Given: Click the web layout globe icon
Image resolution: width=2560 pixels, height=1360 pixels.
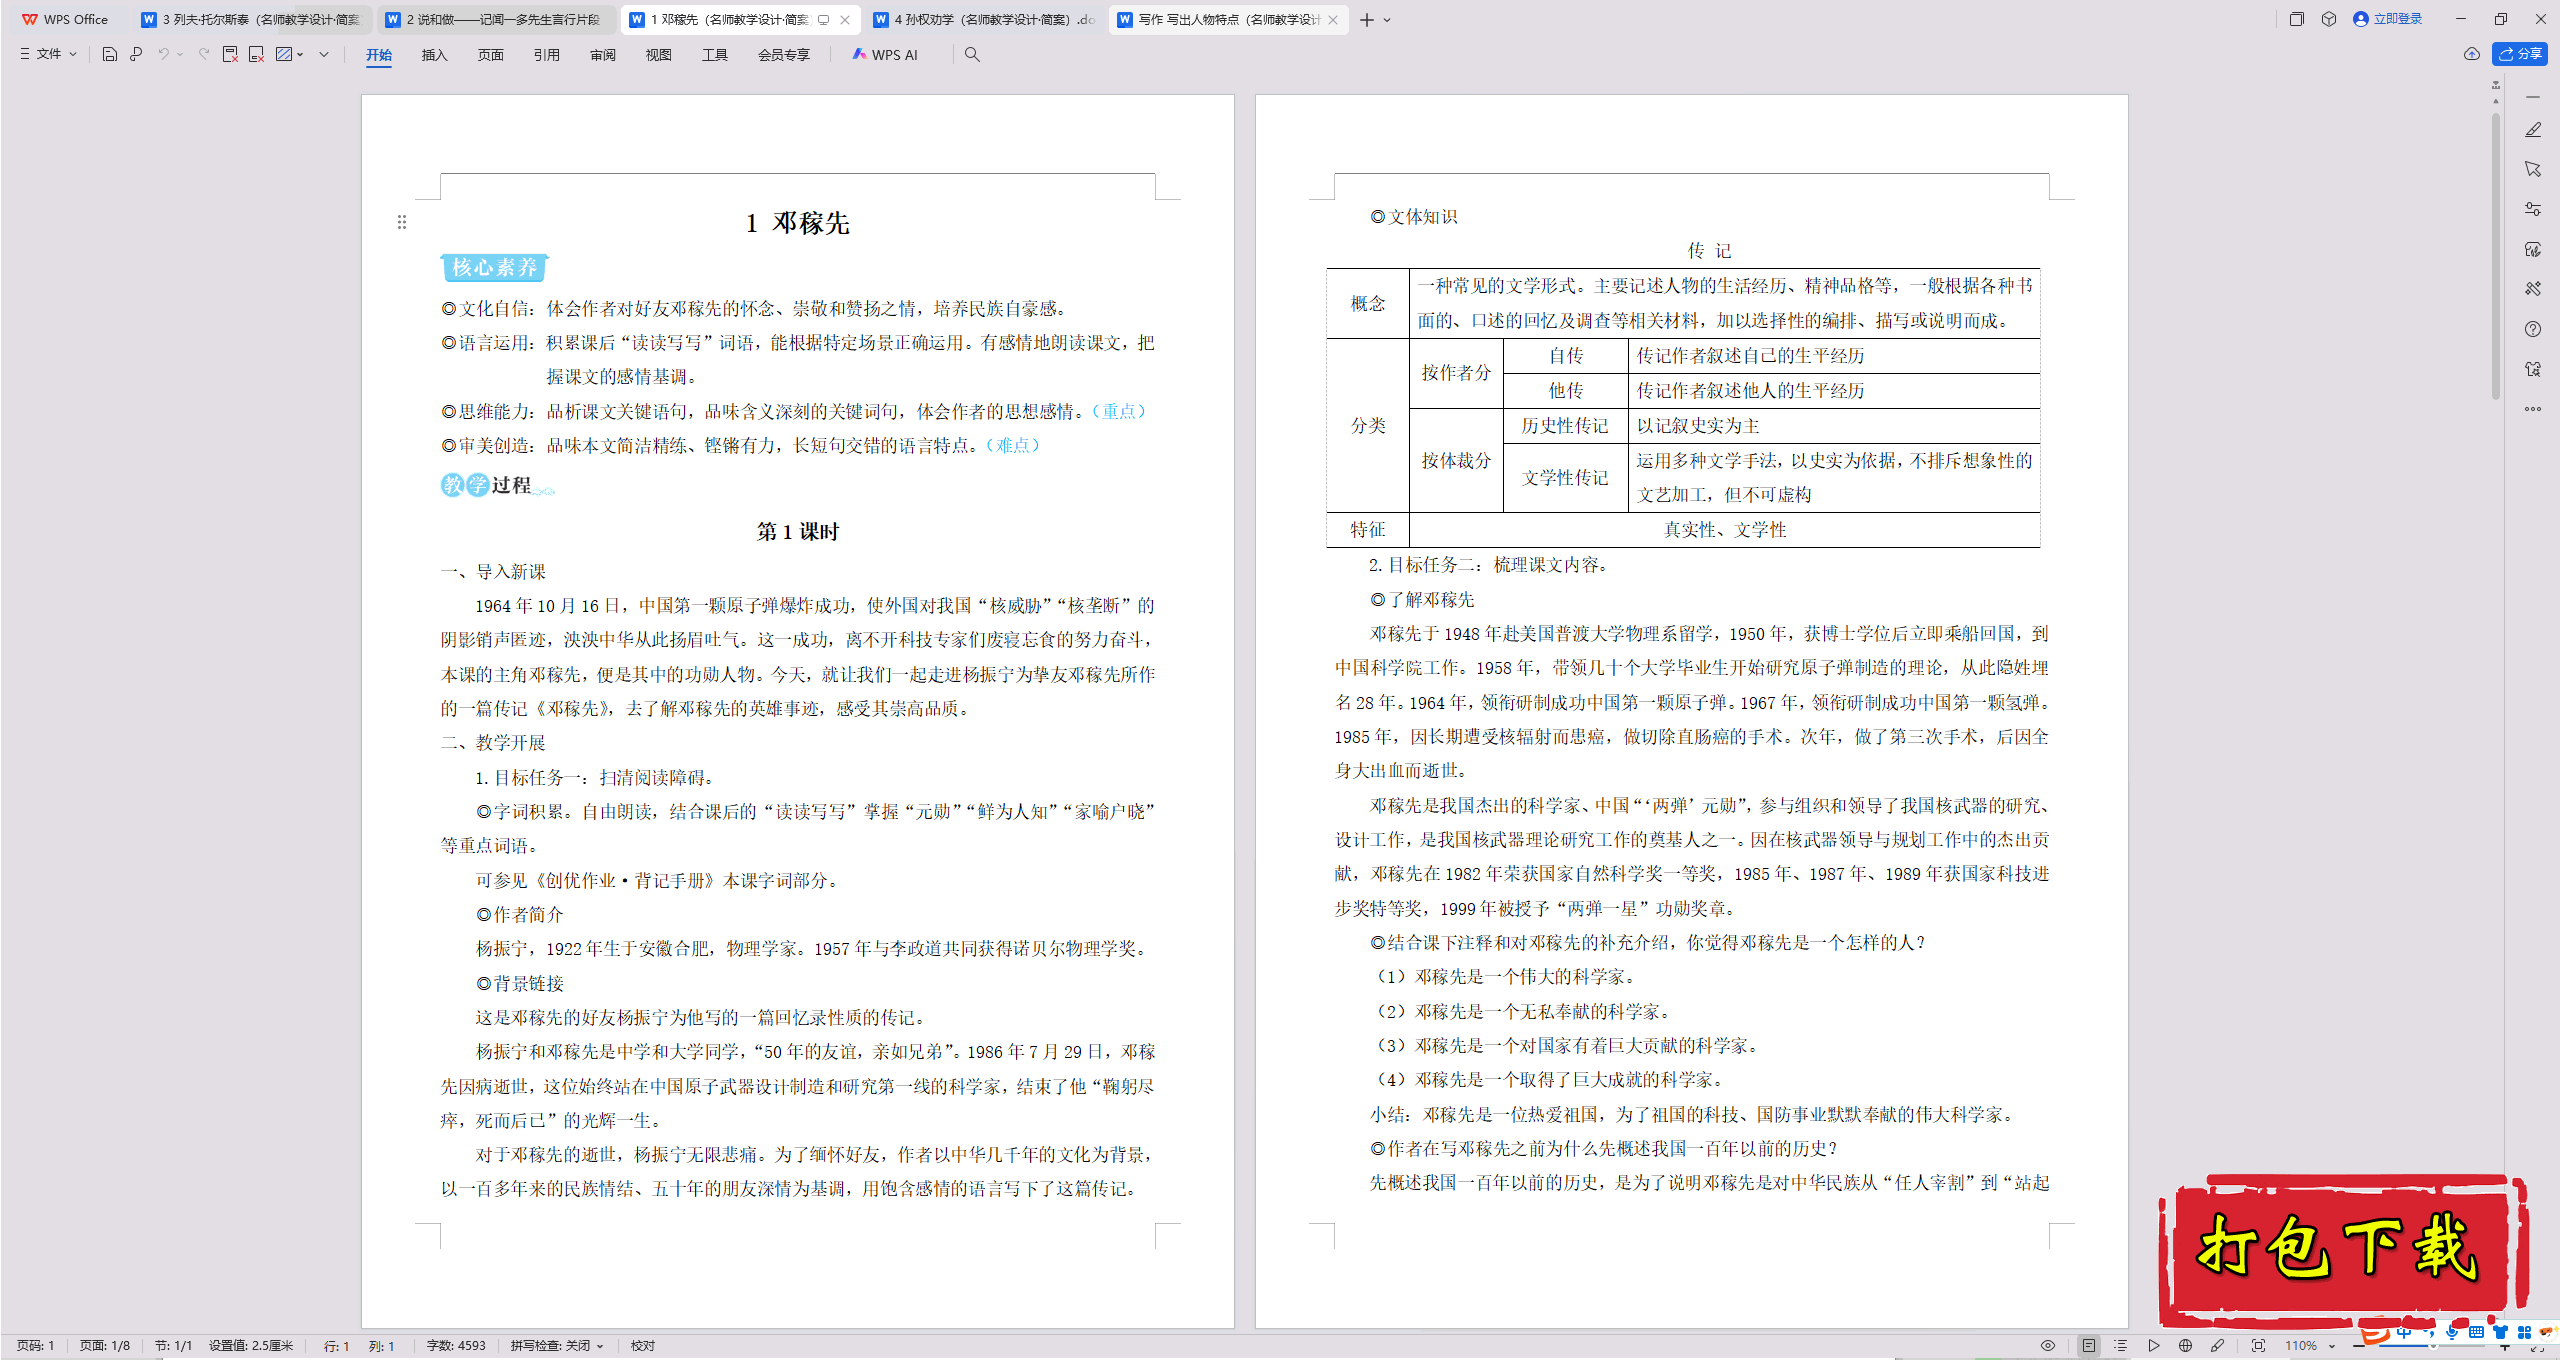Looking at the screenshot, I should (2185, 1346).
